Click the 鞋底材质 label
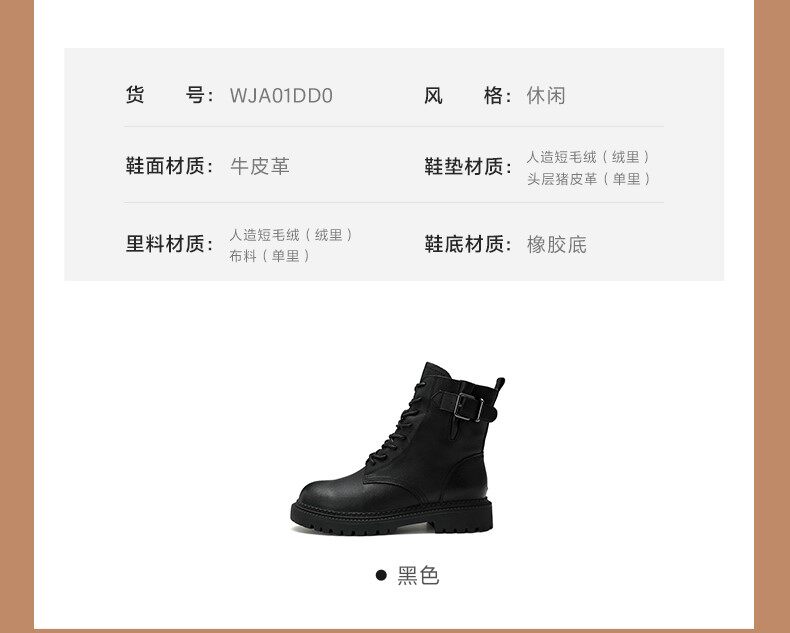The height and width of the screenshot is (633, 790). (x=468, y=244)
